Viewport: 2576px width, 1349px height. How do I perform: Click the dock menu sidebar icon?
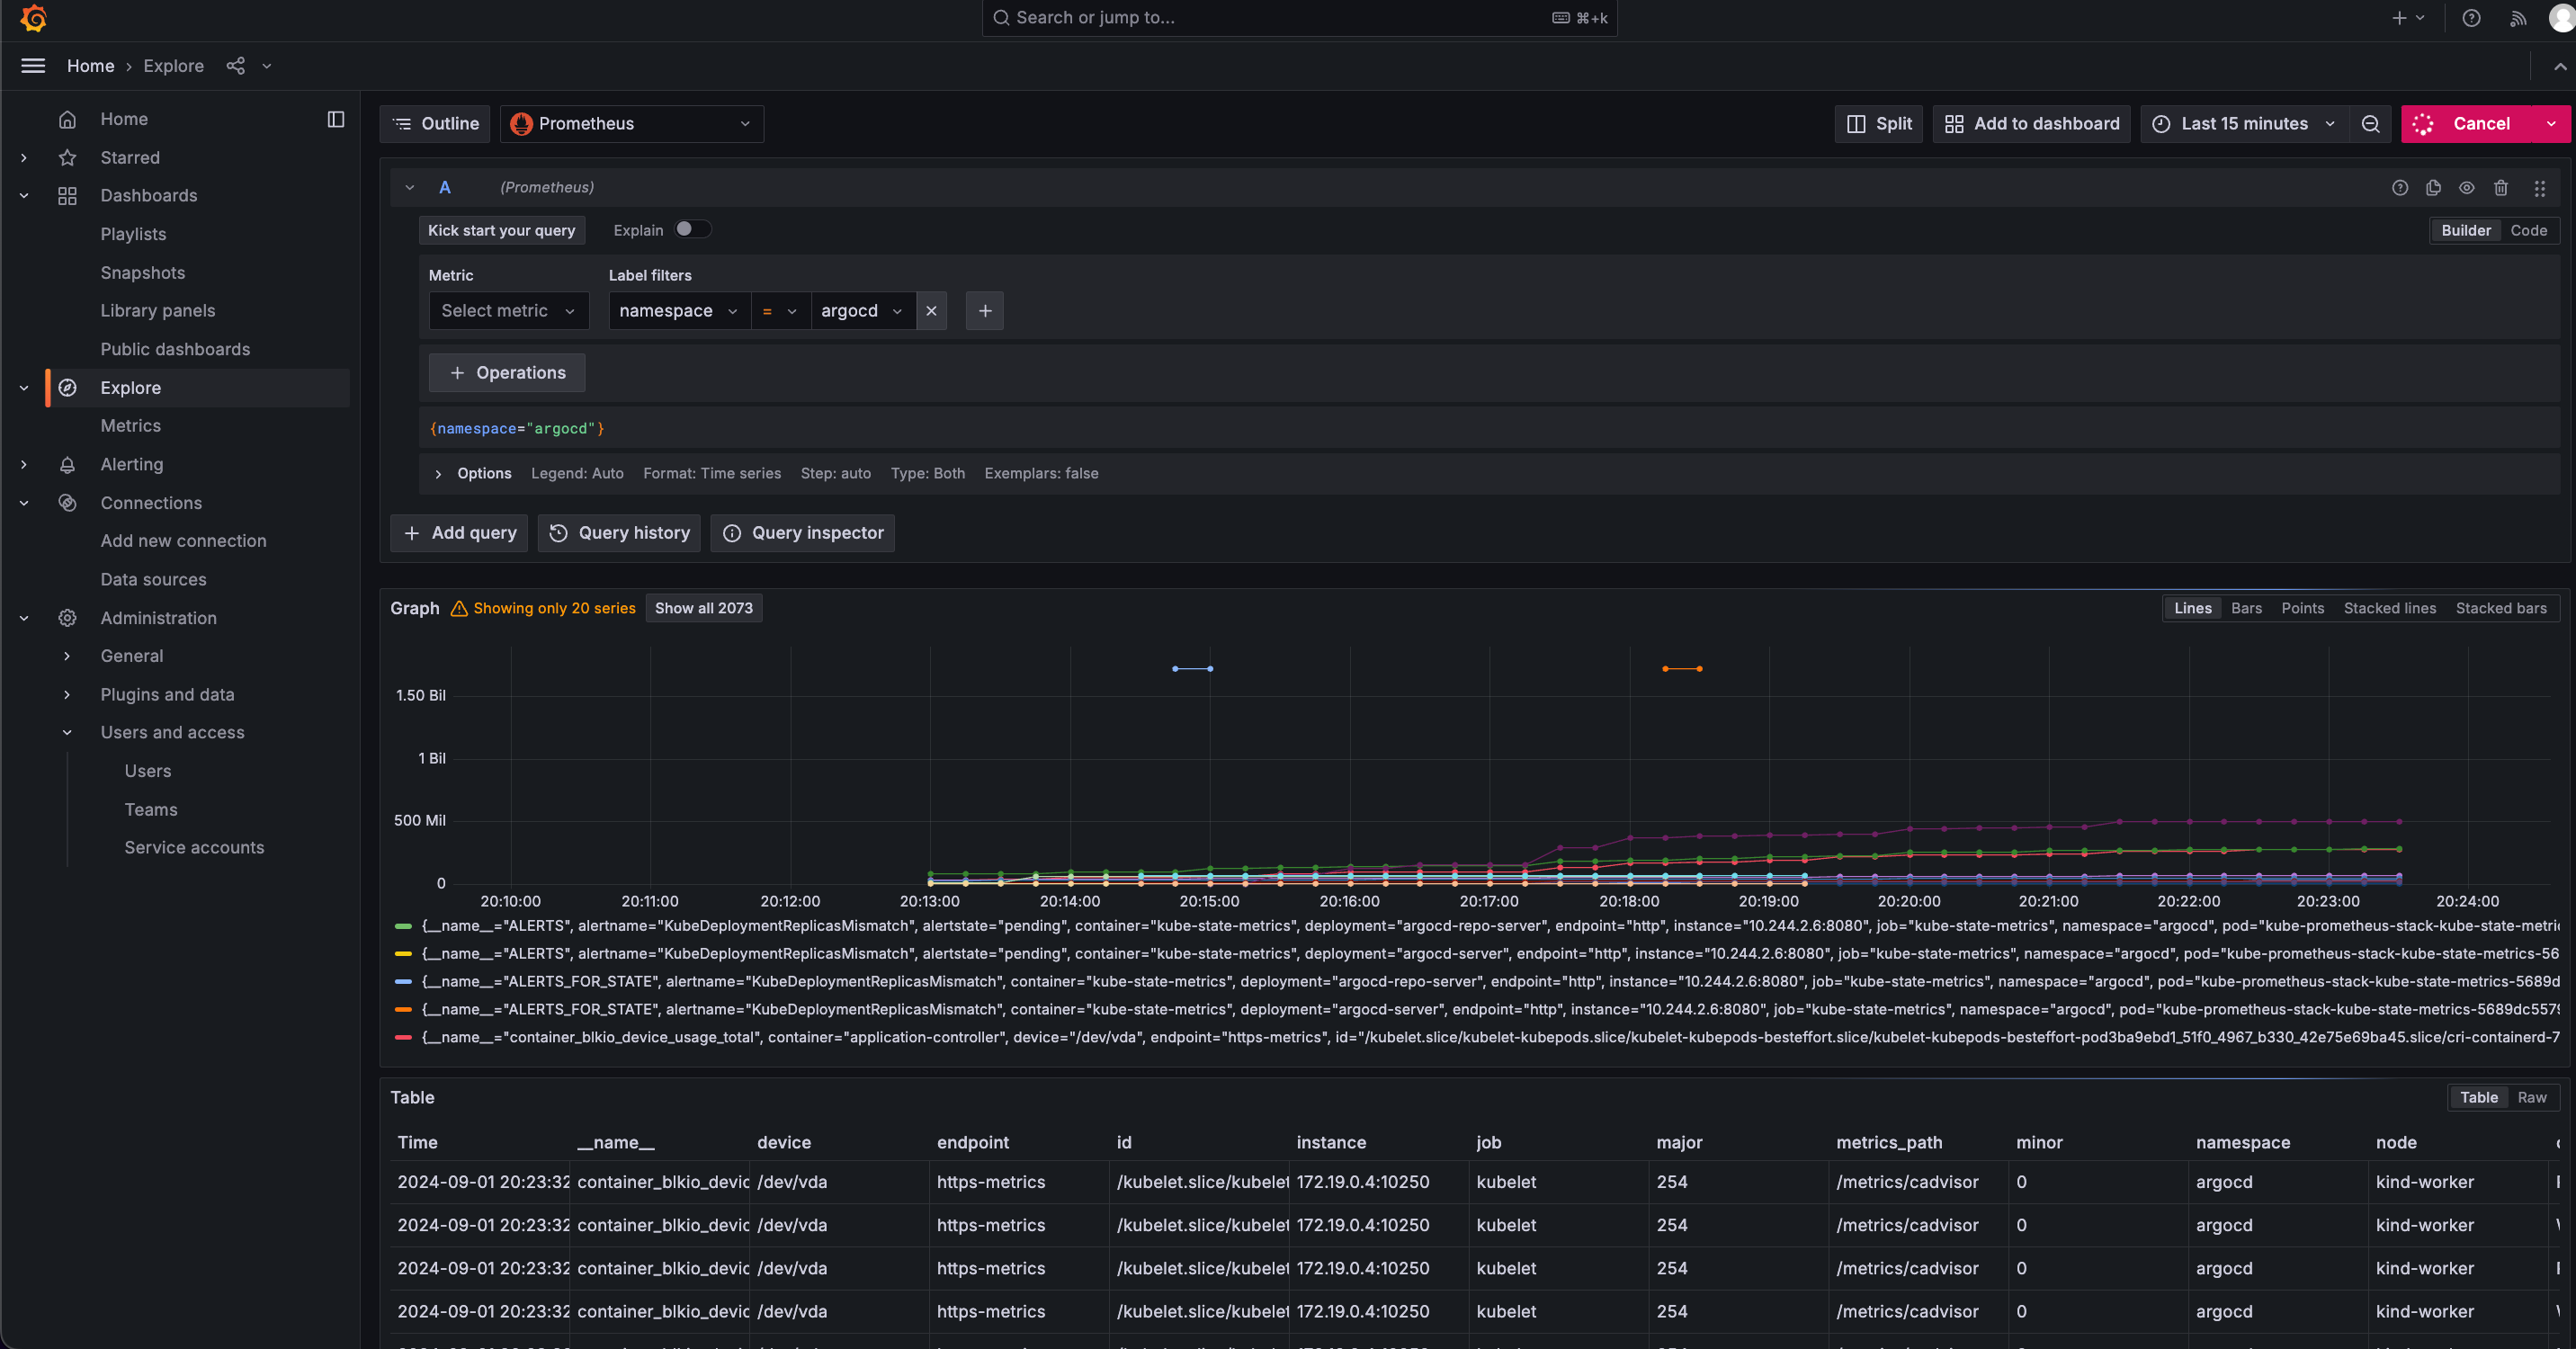[x=336, y=119]
